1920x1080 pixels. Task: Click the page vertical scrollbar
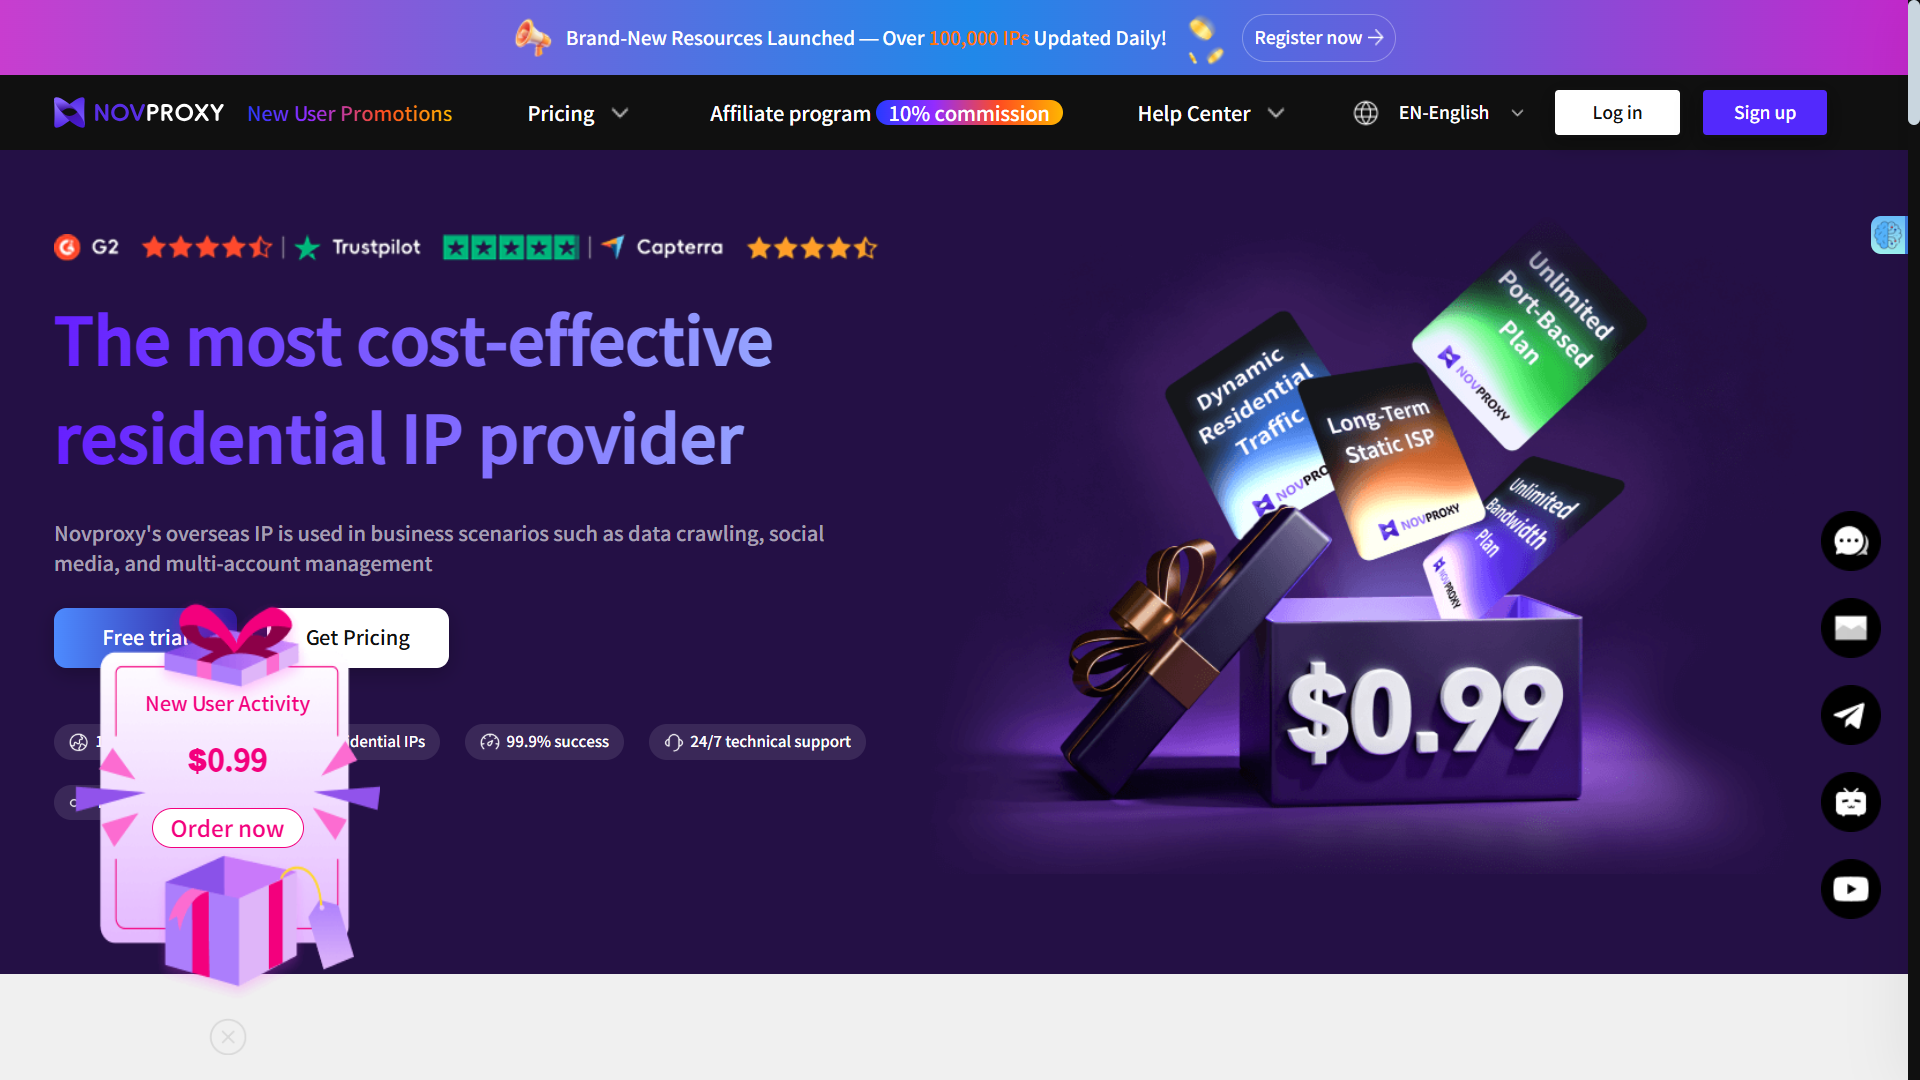(1913, 540)
